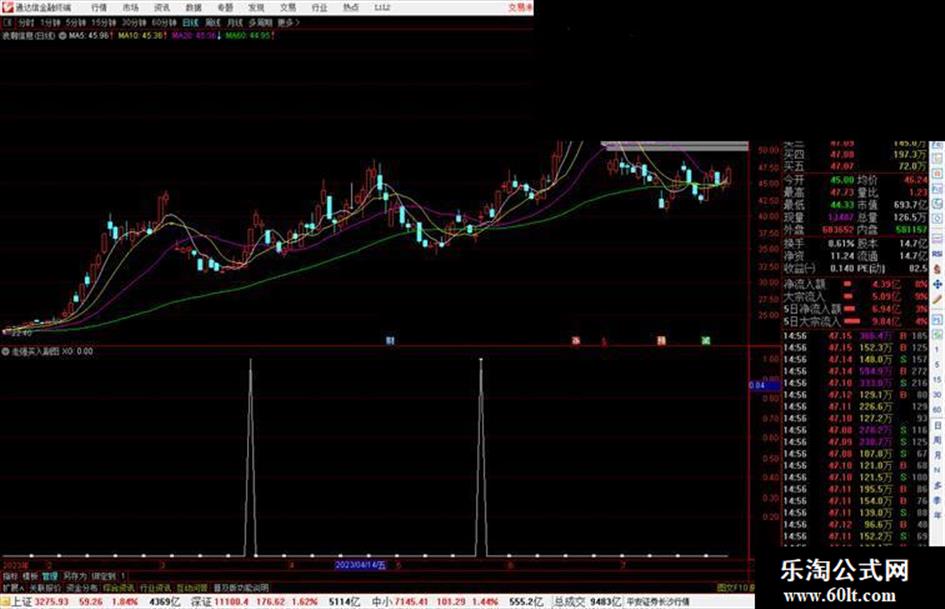The image size is (945, 609).
Task: Select the 多周期 multi-period tab
Action: point(260,22)
